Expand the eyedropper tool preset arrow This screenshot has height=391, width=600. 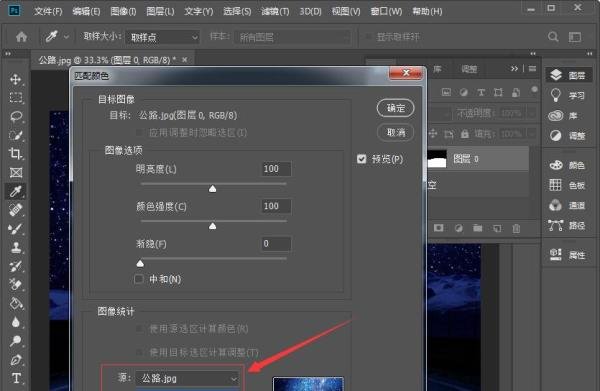pyautogui.click(x=66, y=37)
